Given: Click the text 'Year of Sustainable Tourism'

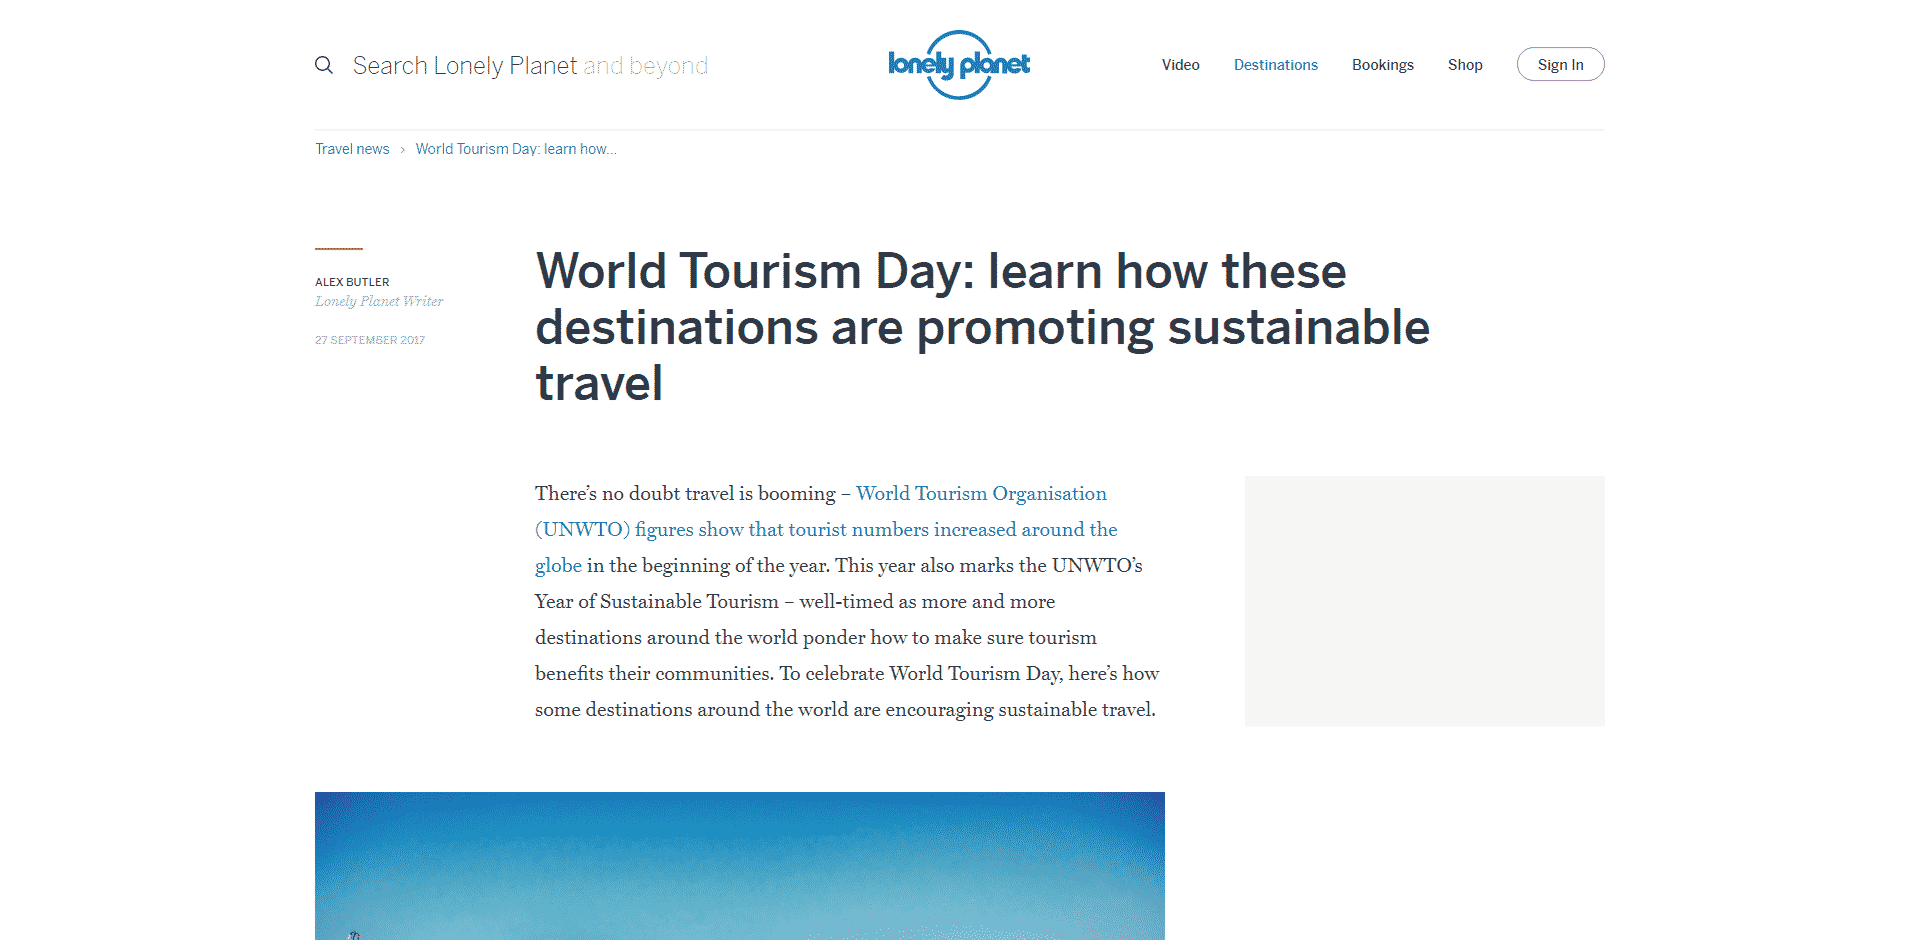Looking at the screenshot, I should [657, 601].
